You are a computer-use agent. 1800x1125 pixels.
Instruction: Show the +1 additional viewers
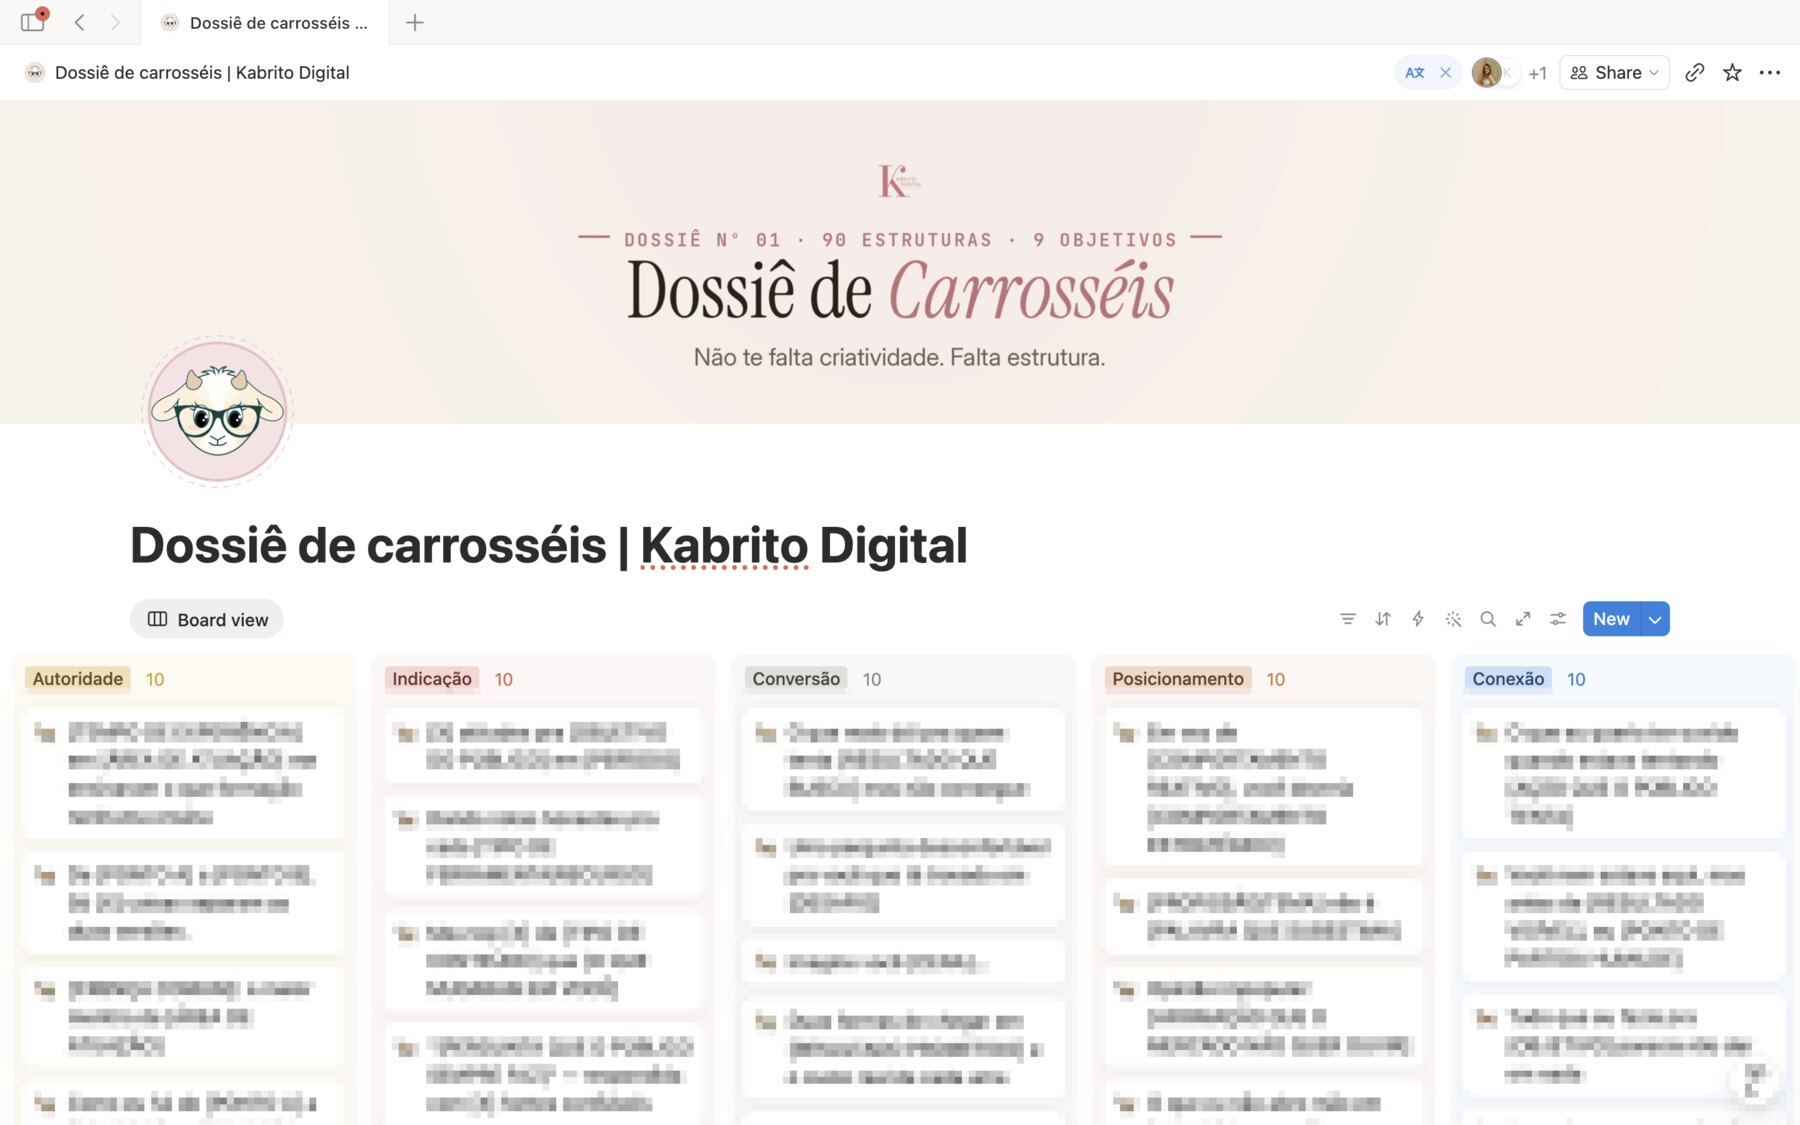pyautogui.click(x=1537, y=73)
